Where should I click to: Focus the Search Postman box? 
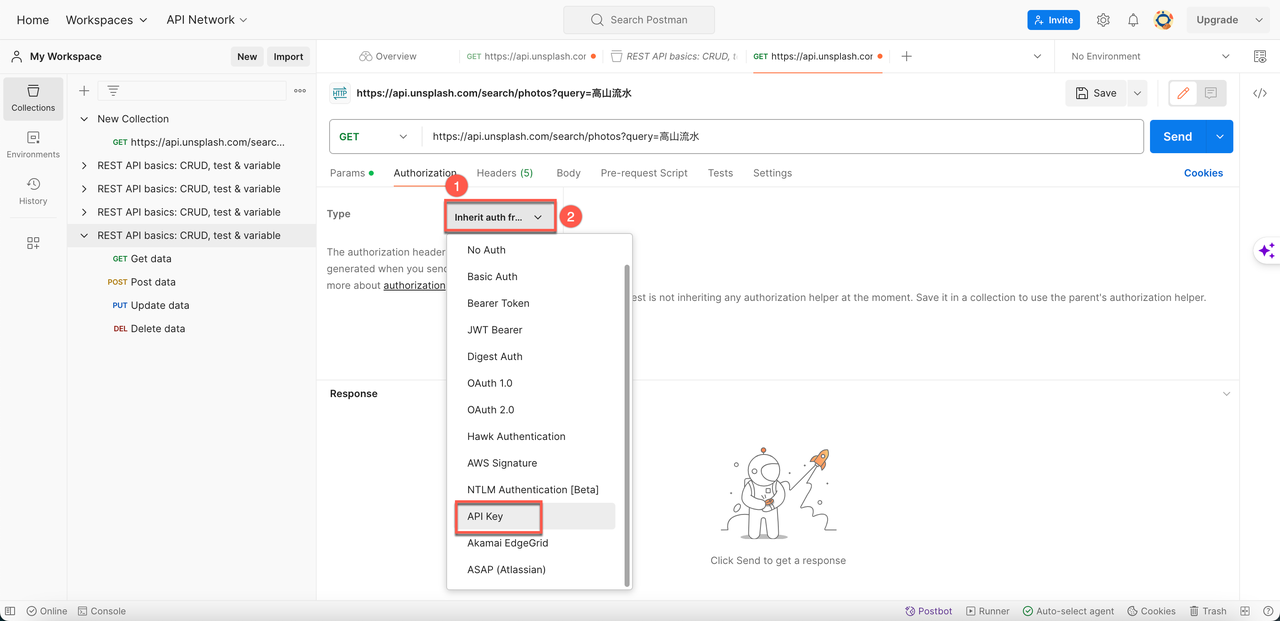[x=639, y=20]
